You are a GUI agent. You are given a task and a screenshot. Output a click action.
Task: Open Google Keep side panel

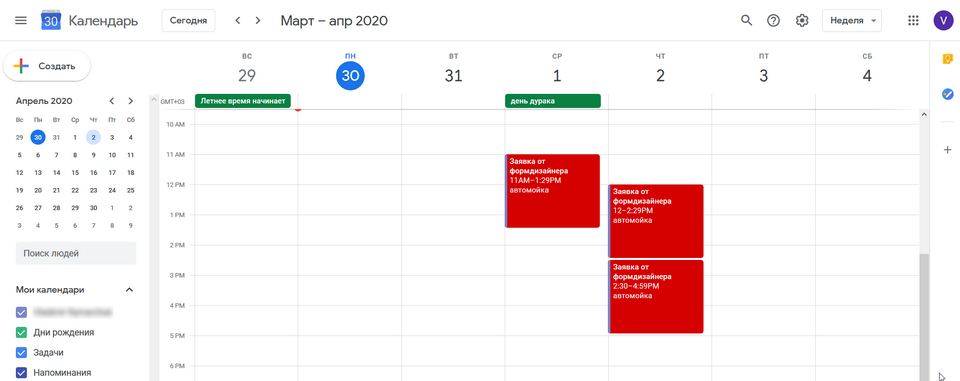pyautogui.click(x=947, y=59)
